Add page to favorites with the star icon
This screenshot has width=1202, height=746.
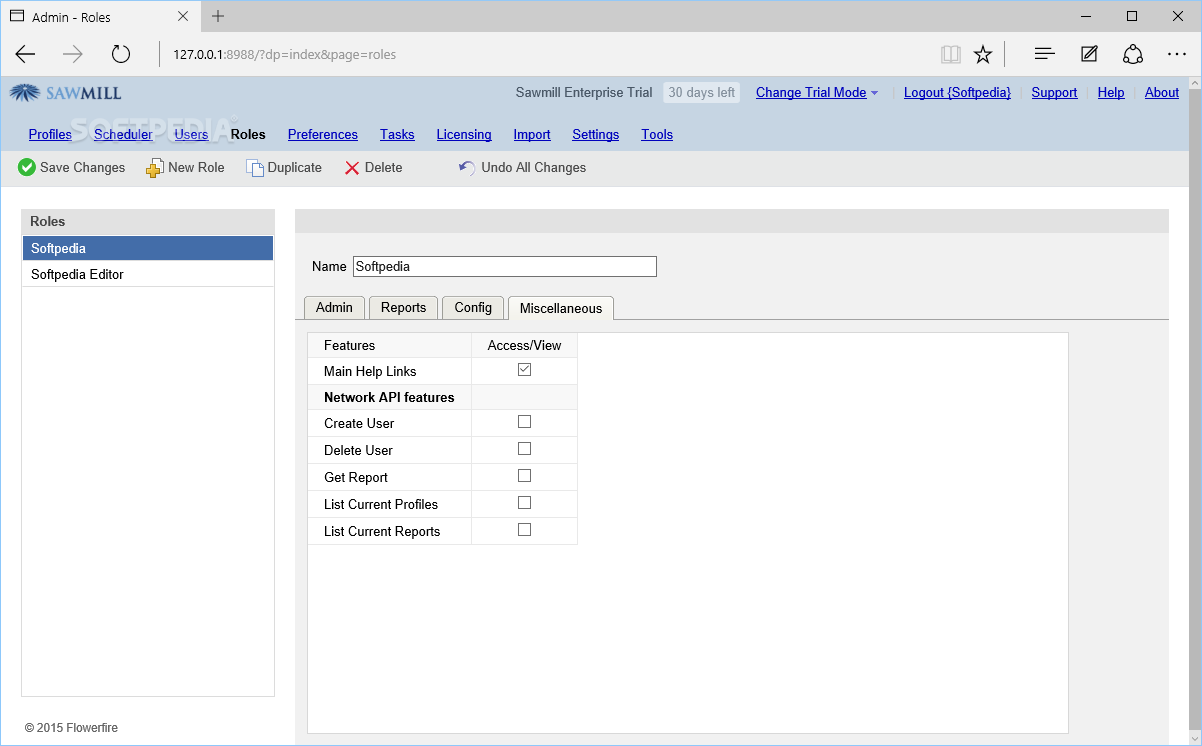tap(983, 54)
